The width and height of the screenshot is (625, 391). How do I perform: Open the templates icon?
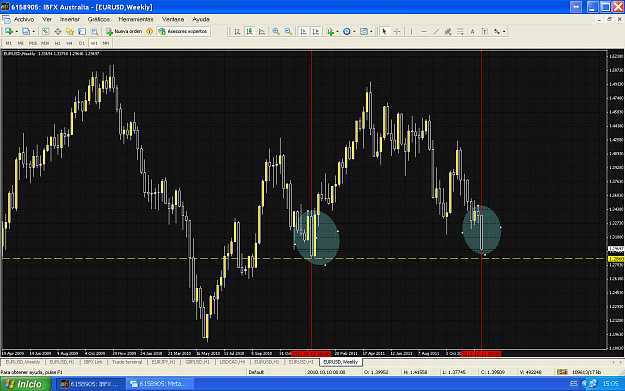tap(364, 31)
